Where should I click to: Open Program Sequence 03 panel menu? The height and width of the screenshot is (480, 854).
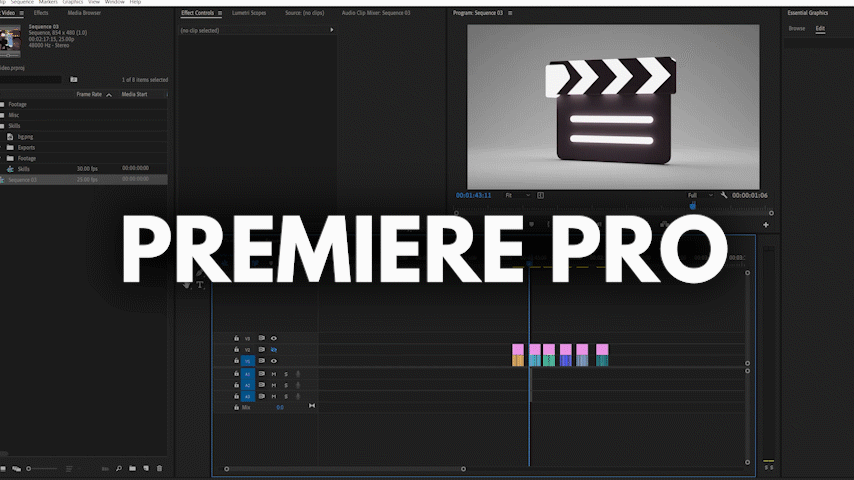tap(510, 13)
